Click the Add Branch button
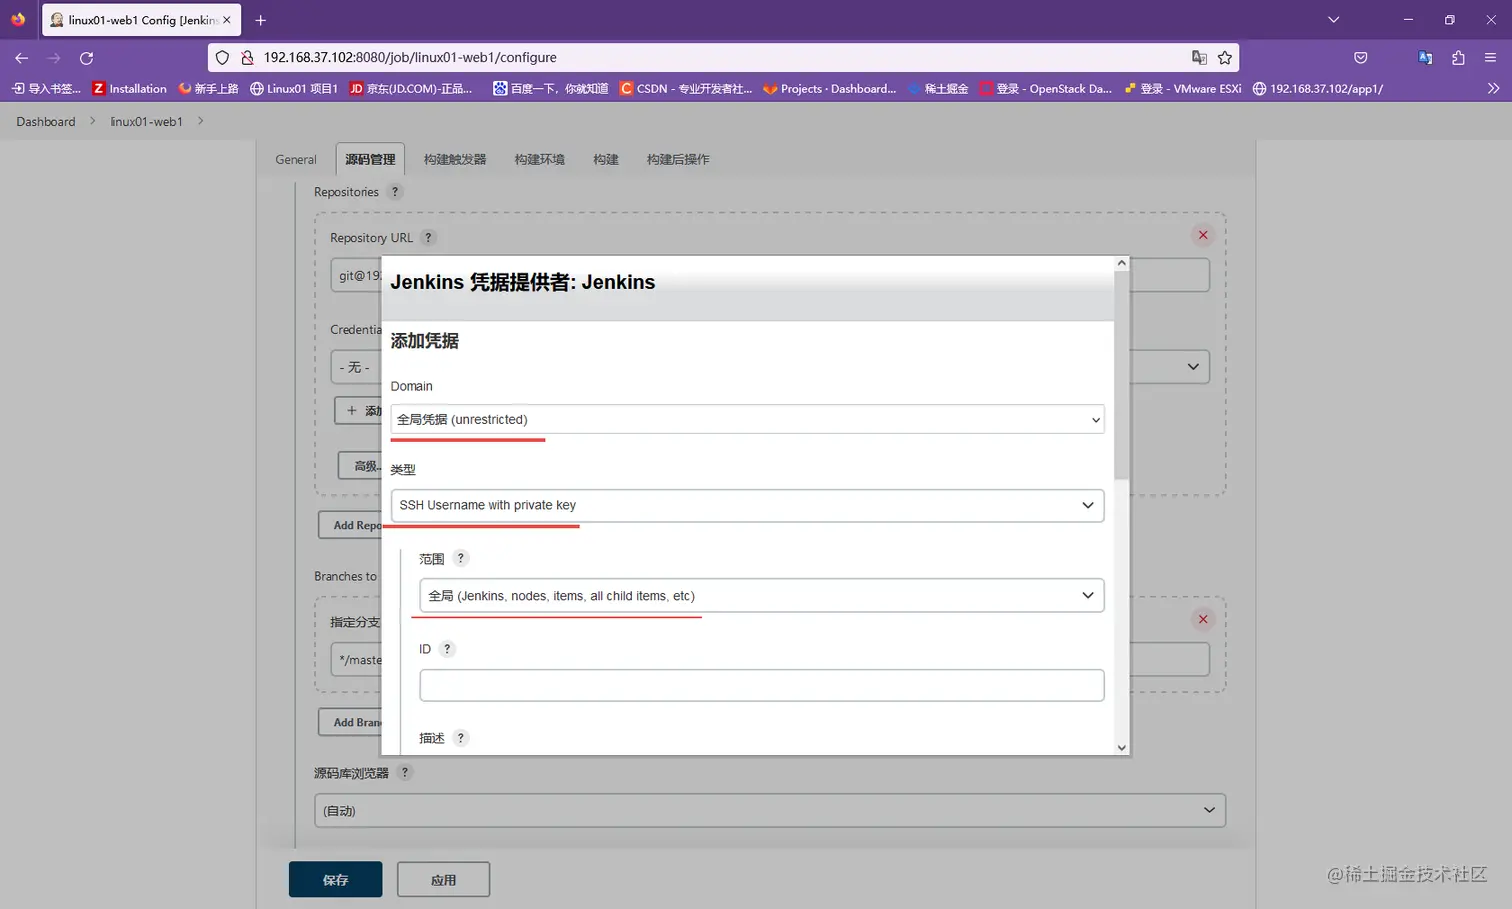This screenshot has height=909, width=1512. pos(351,722)
